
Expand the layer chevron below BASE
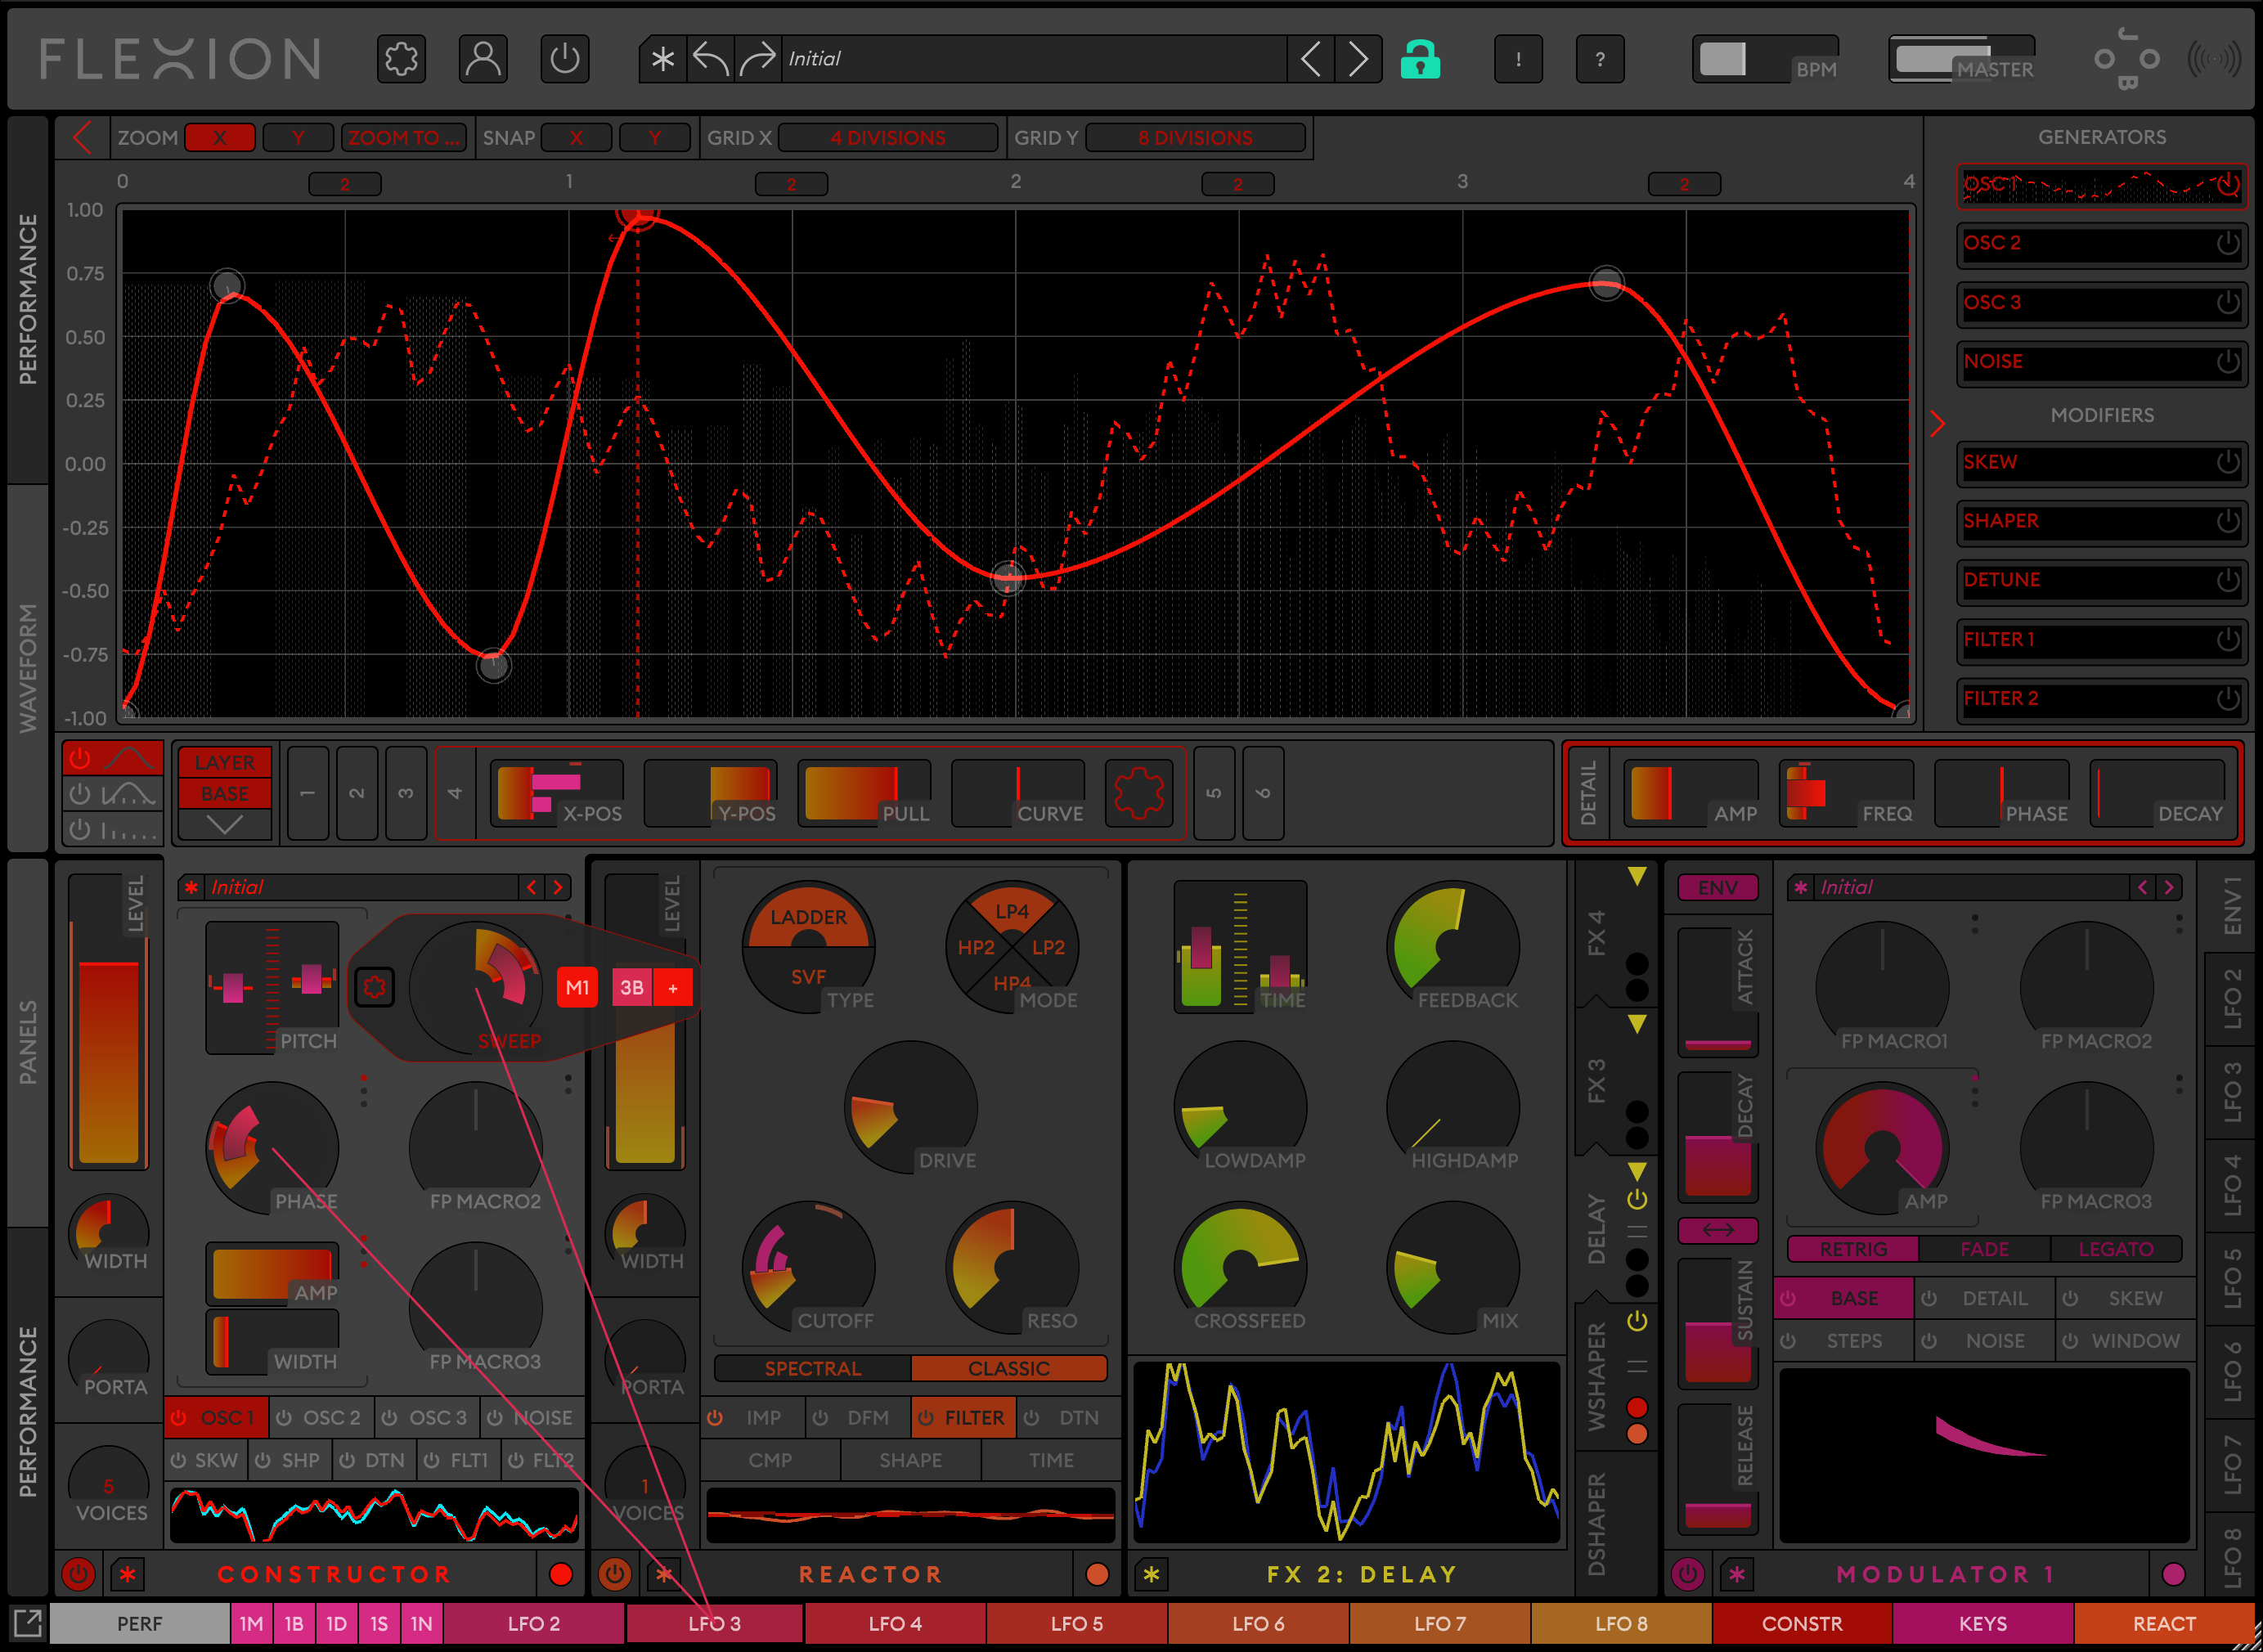224,825
